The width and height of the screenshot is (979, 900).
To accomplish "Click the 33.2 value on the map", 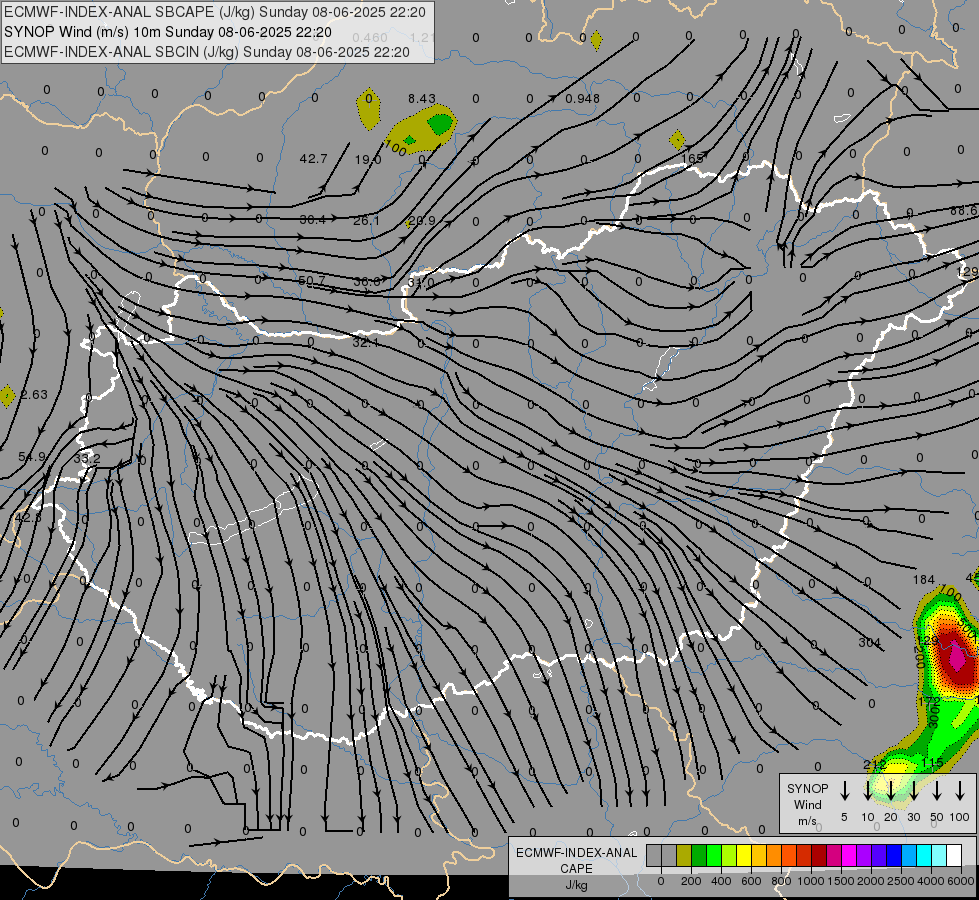I will coord(87,458).
